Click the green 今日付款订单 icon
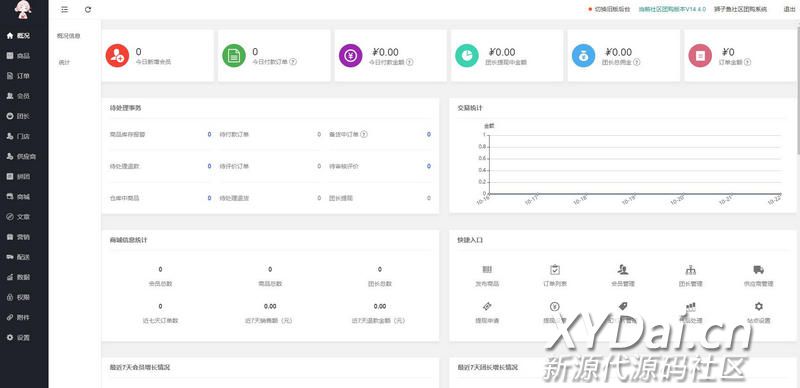This screenshot has height=388, width=800. click(x=234, y=55)
